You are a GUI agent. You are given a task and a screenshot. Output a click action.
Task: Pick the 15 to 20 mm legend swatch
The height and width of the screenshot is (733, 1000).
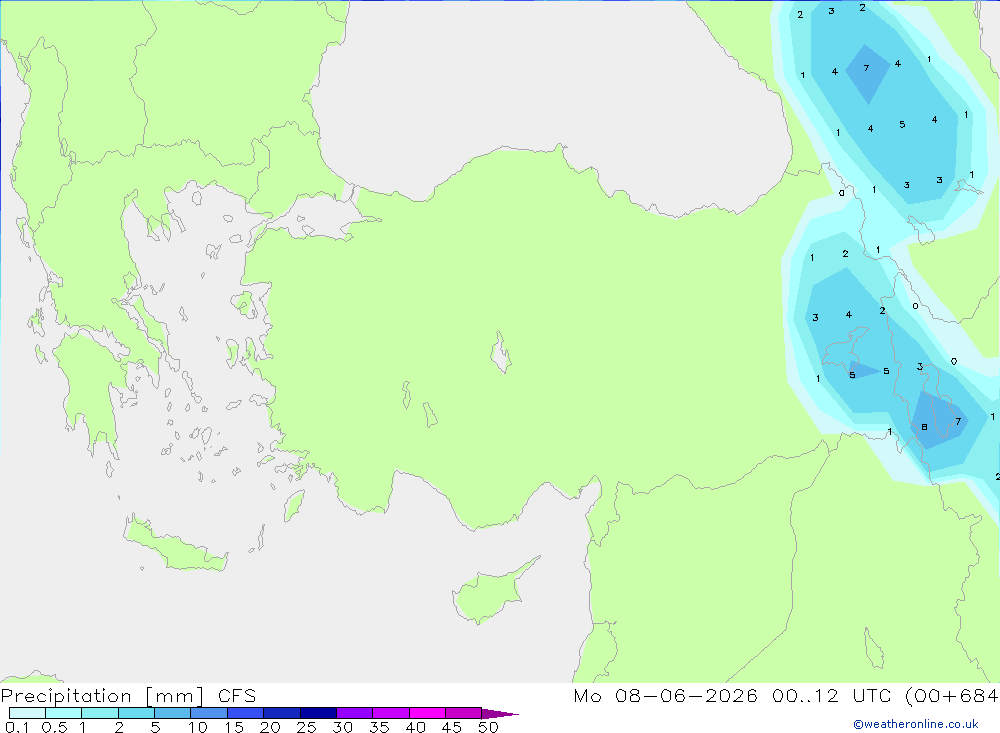[x=246, y=713]
